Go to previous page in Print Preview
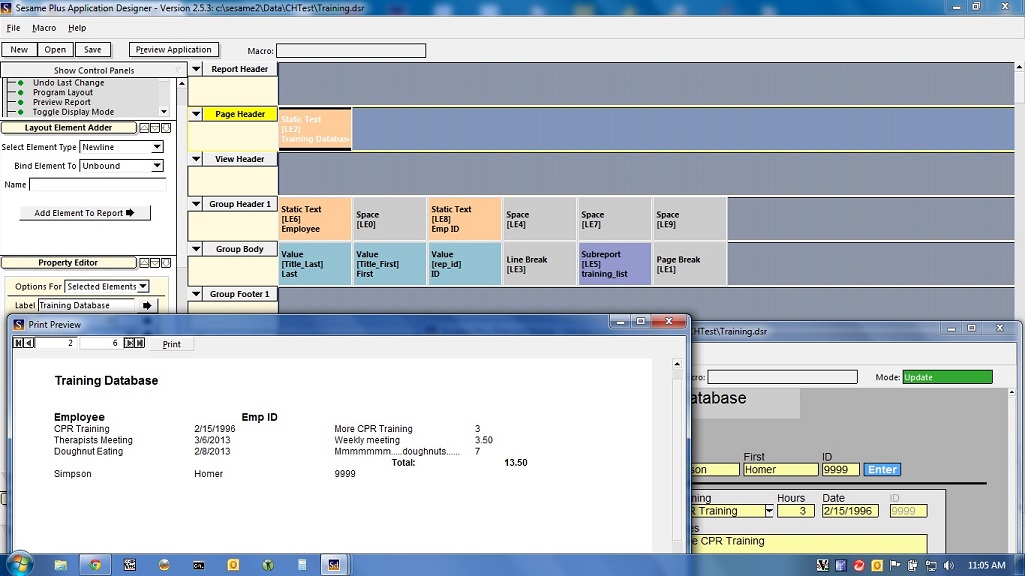The image size is (1025, 576). pyautogui.click(x=29, y=343)
